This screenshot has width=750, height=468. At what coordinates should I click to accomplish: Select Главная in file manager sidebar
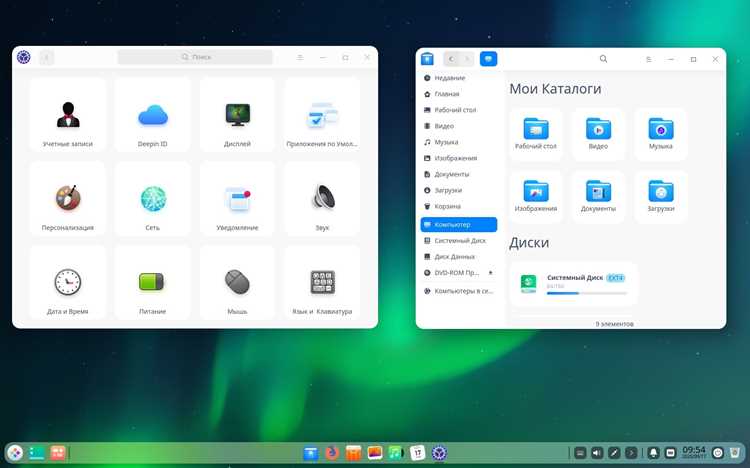pos(459,94)
